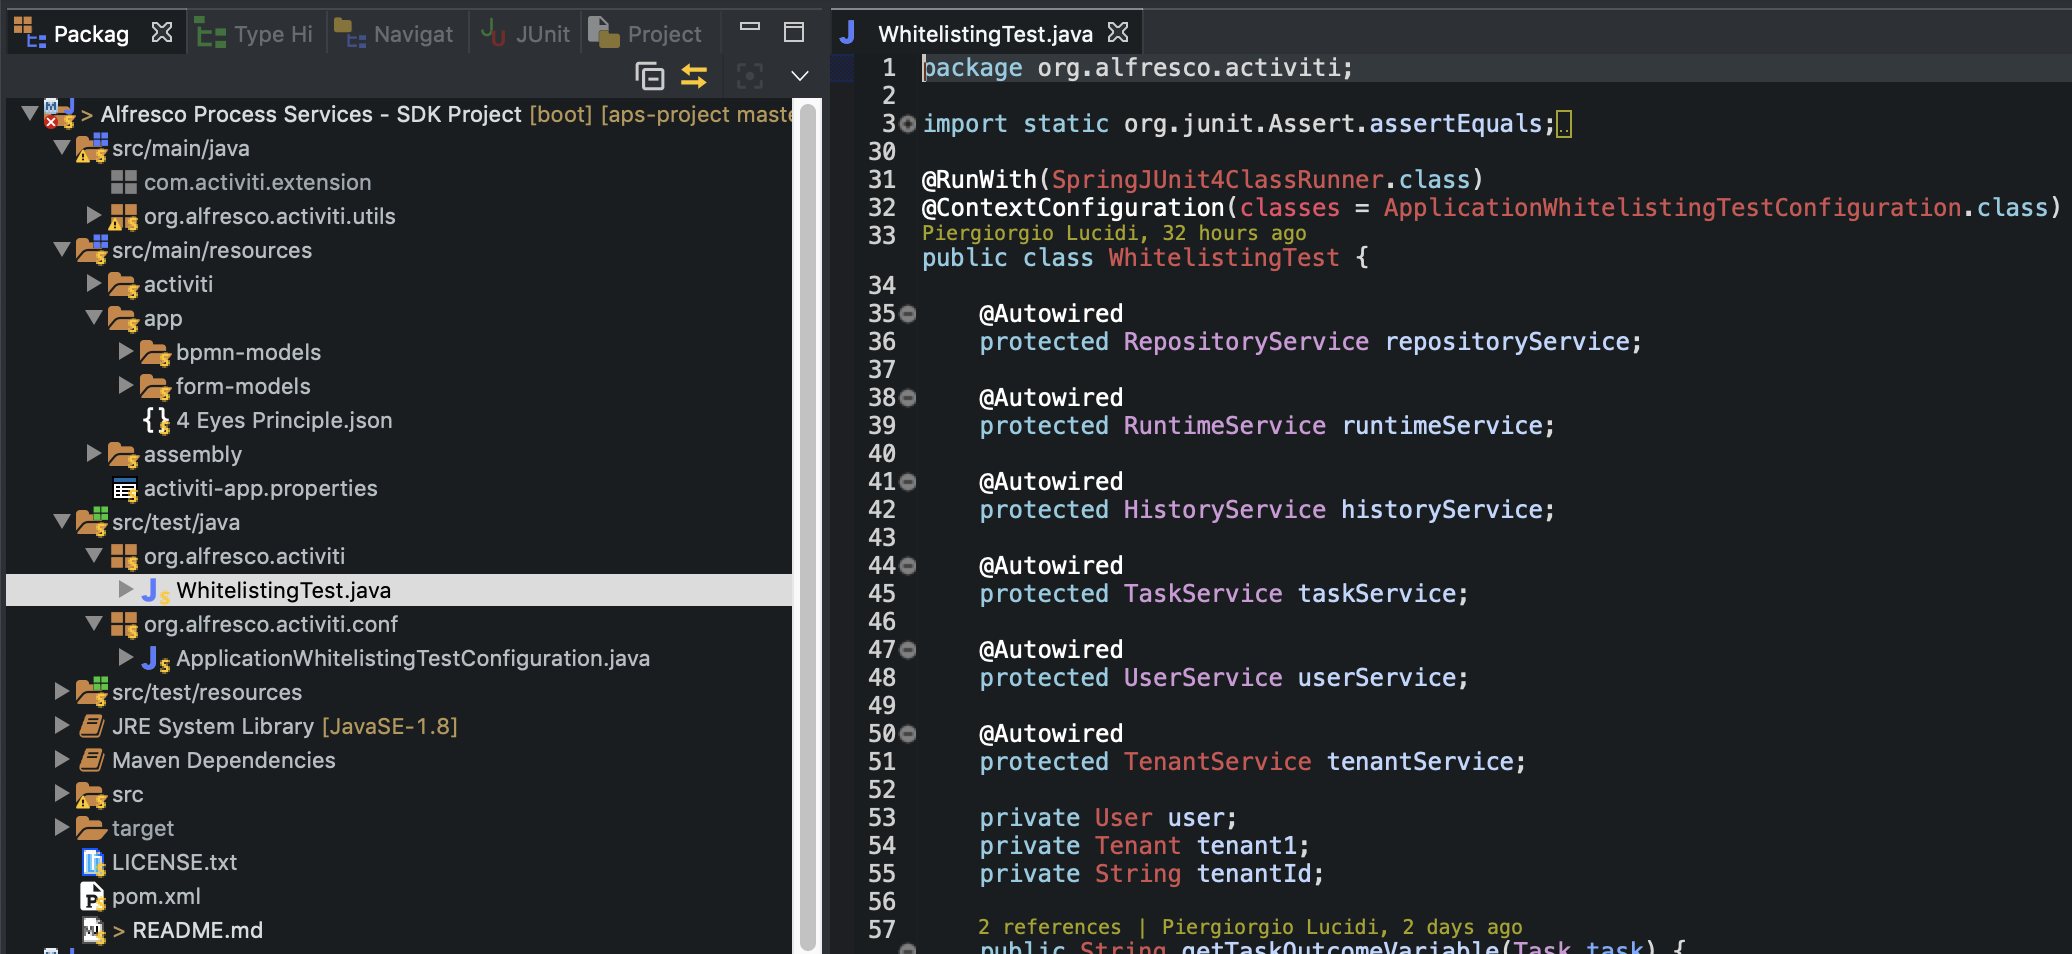Click the JSON file icon for 4 Eyes Principle
The height and width of the screenshot is (954, 2072).
point(157,420)
